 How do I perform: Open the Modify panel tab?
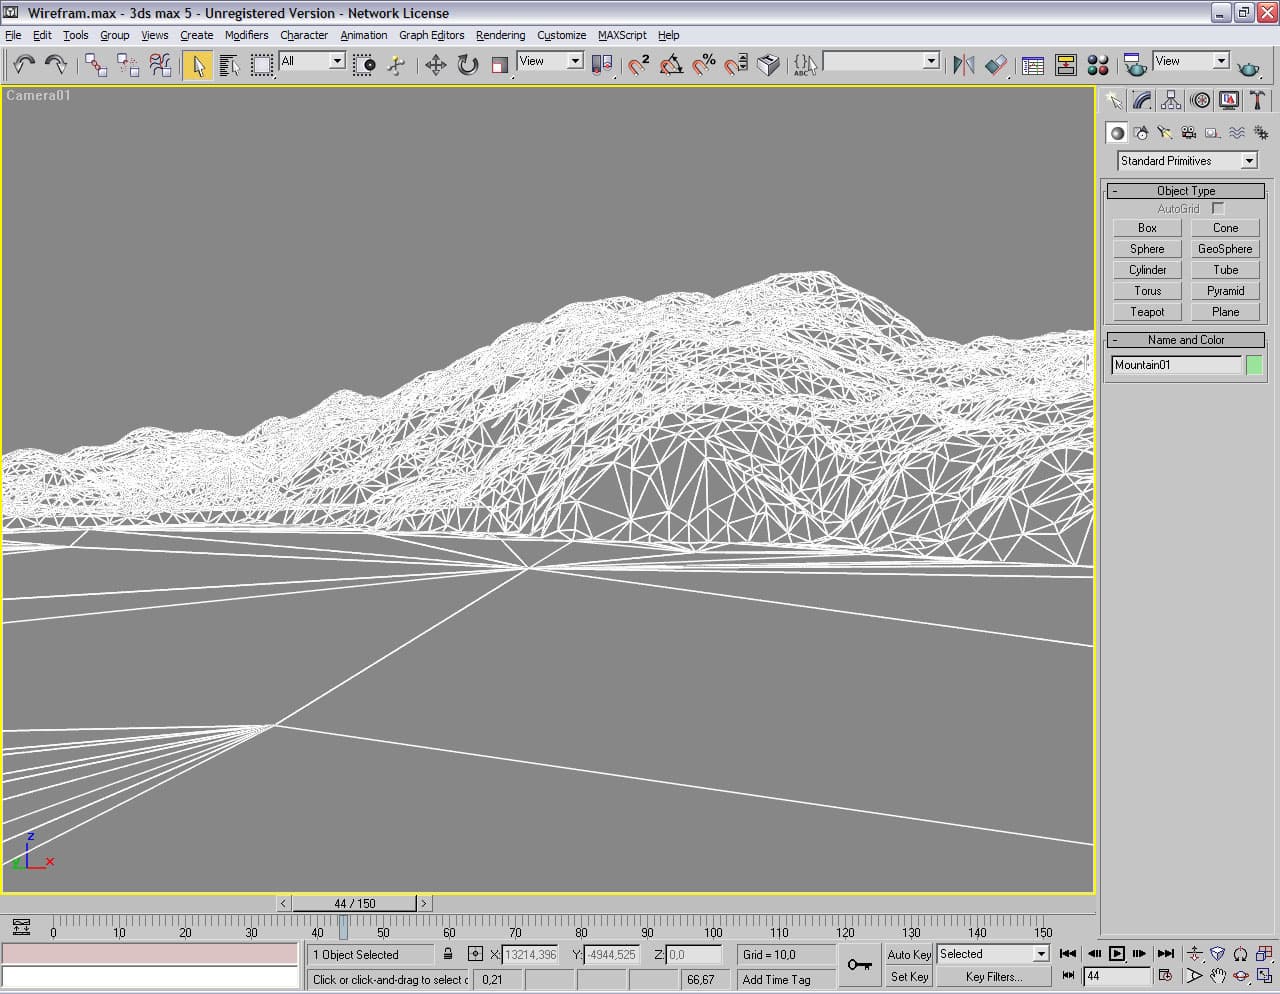[1142, 100]
